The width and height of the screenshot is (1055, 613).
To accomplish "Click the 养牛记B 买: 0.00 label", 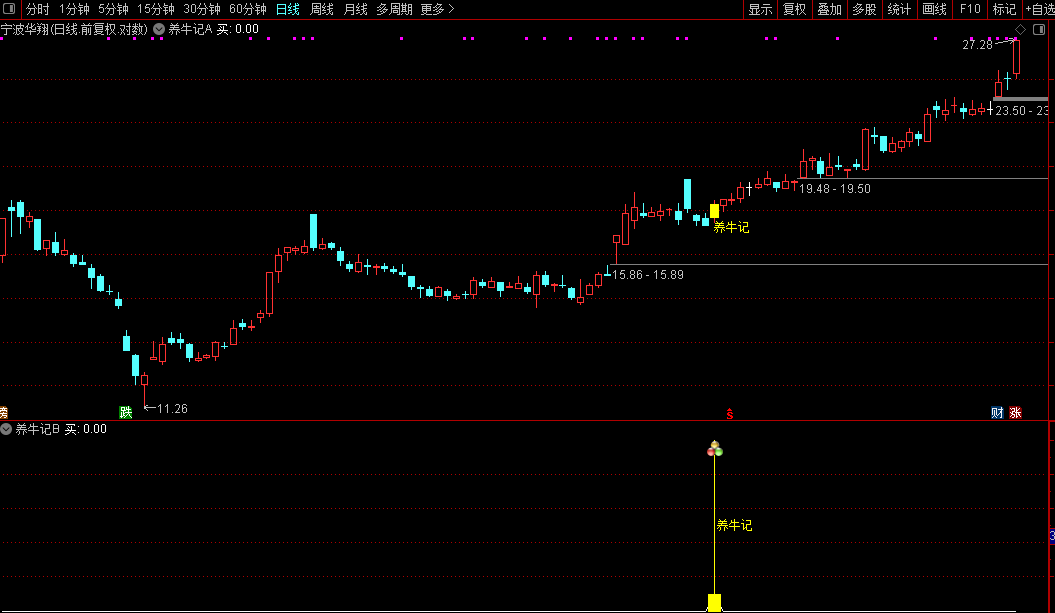I will 61,429.
